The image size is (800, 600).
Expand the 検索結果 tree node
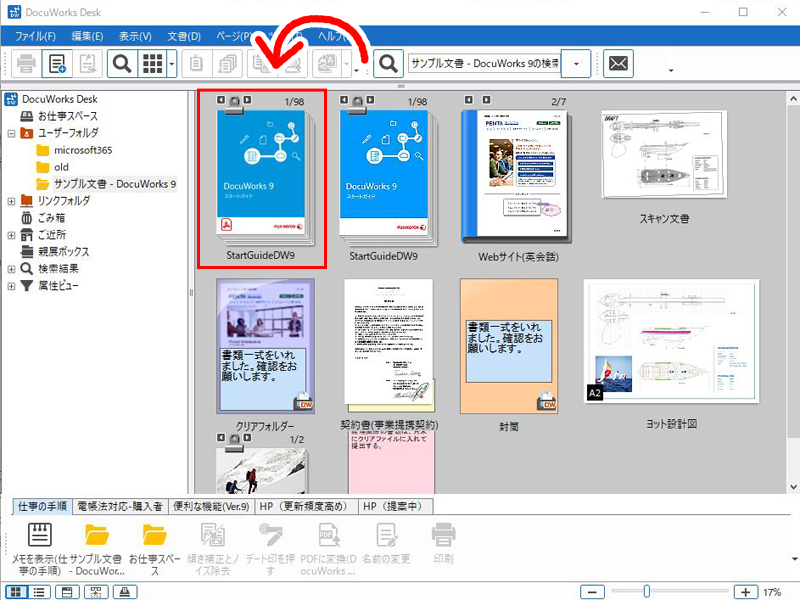click(x=11, y=269)
